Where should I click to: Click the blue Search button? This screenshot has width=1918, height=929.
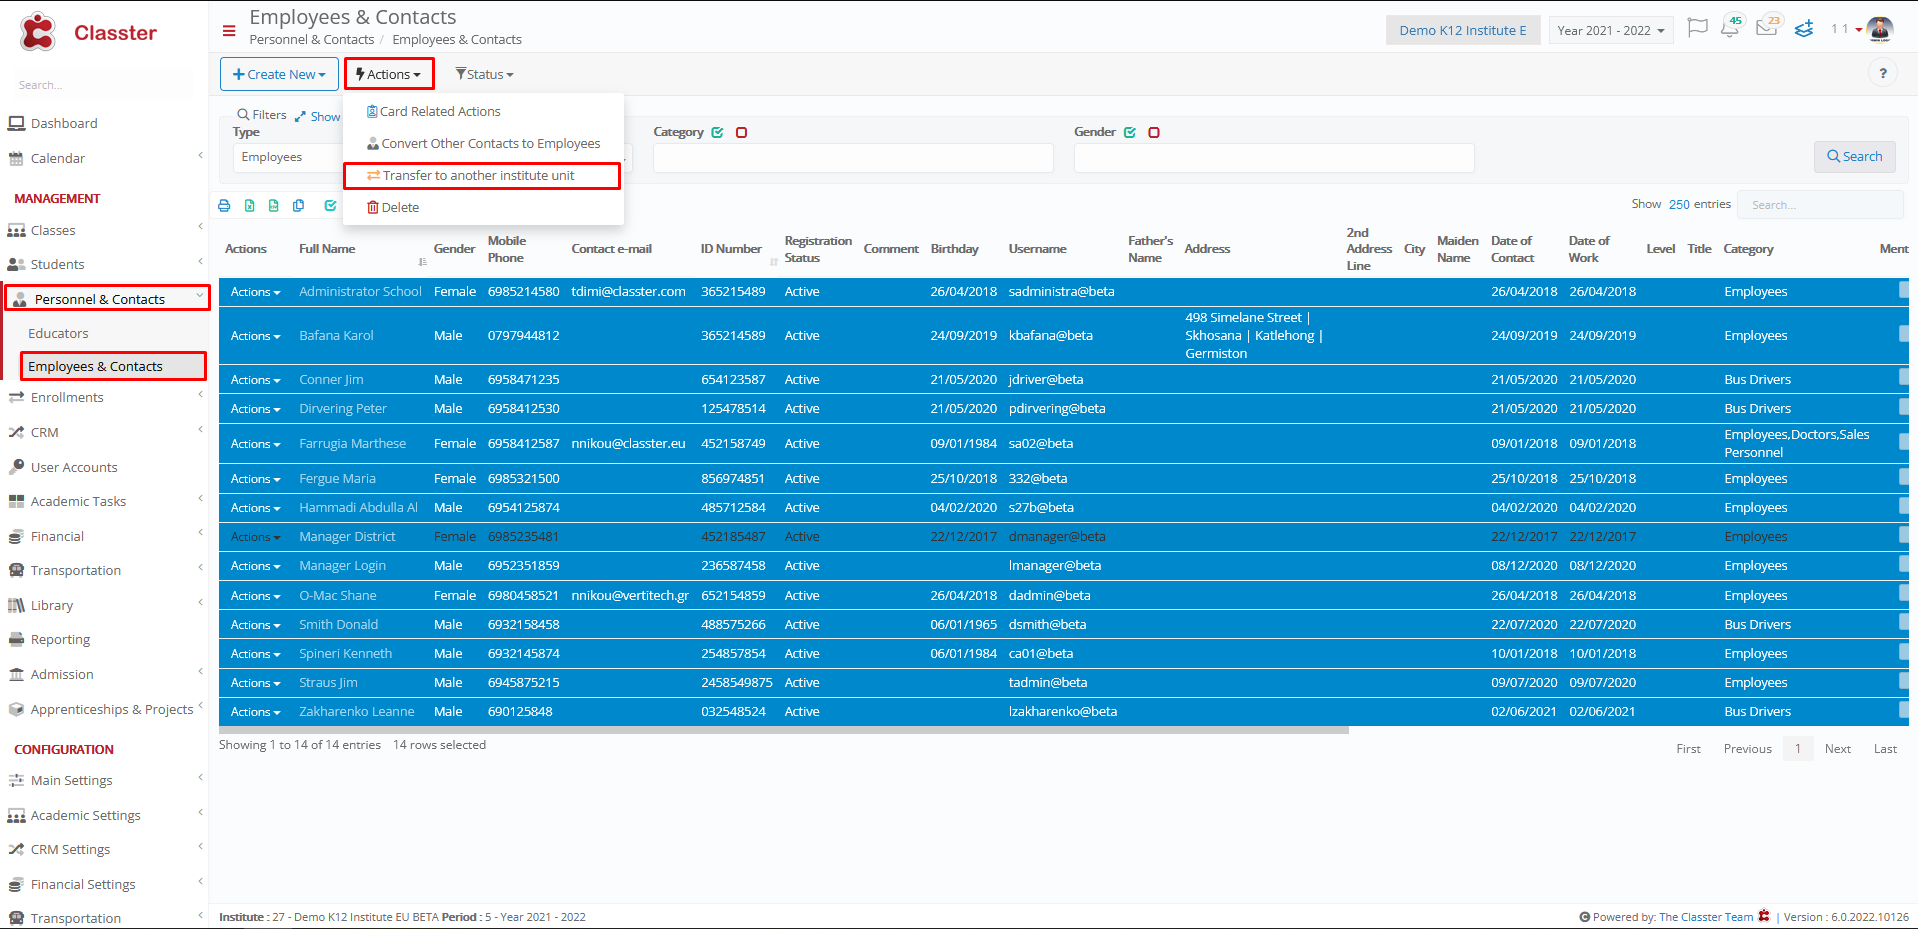click(x=1854, y=156)
